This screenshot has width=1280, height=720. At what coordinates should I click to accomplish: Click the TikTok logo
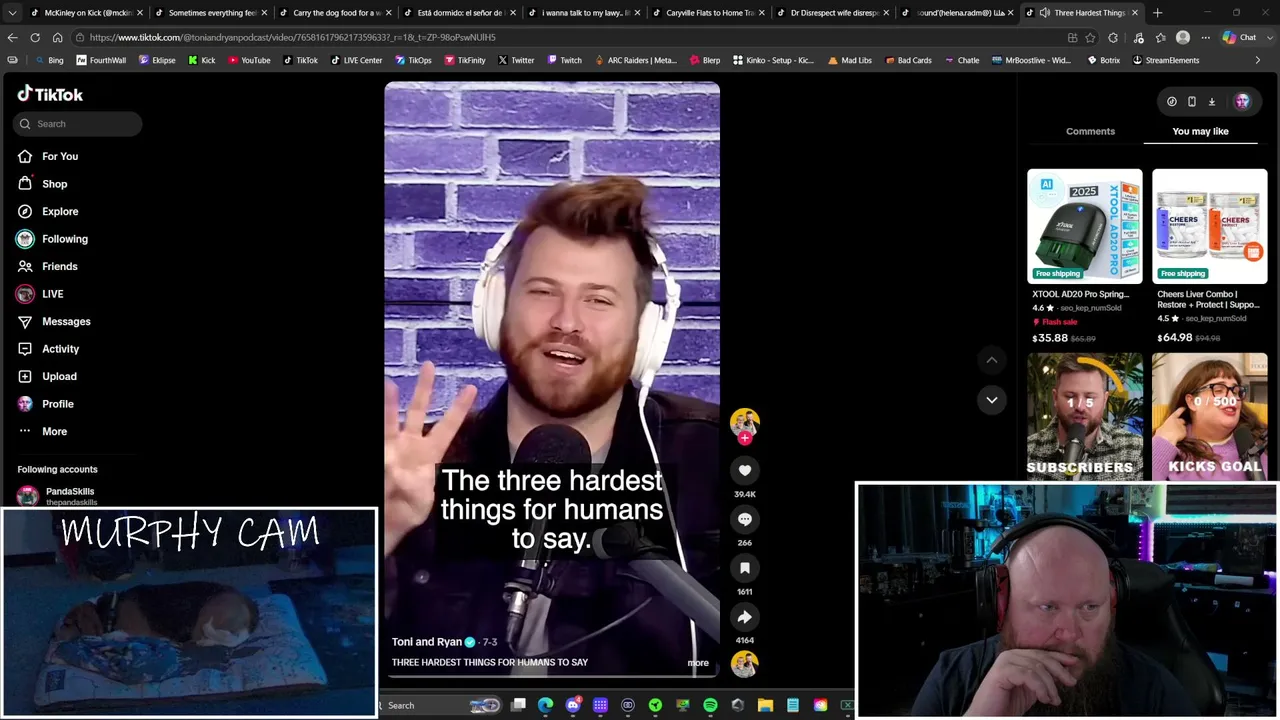click(50, 94)
